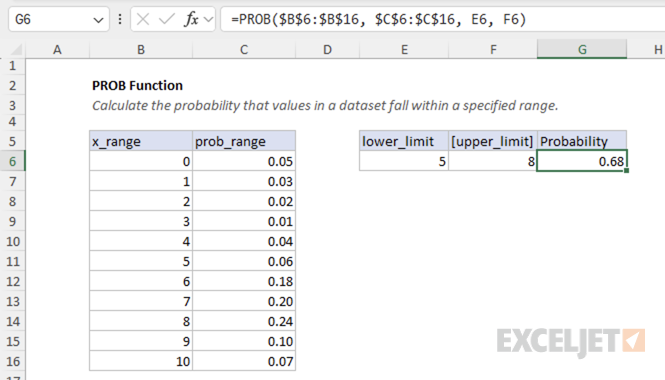Select column B header
The height and width of the screenshot is (380, 665).
tap(141, 50)
